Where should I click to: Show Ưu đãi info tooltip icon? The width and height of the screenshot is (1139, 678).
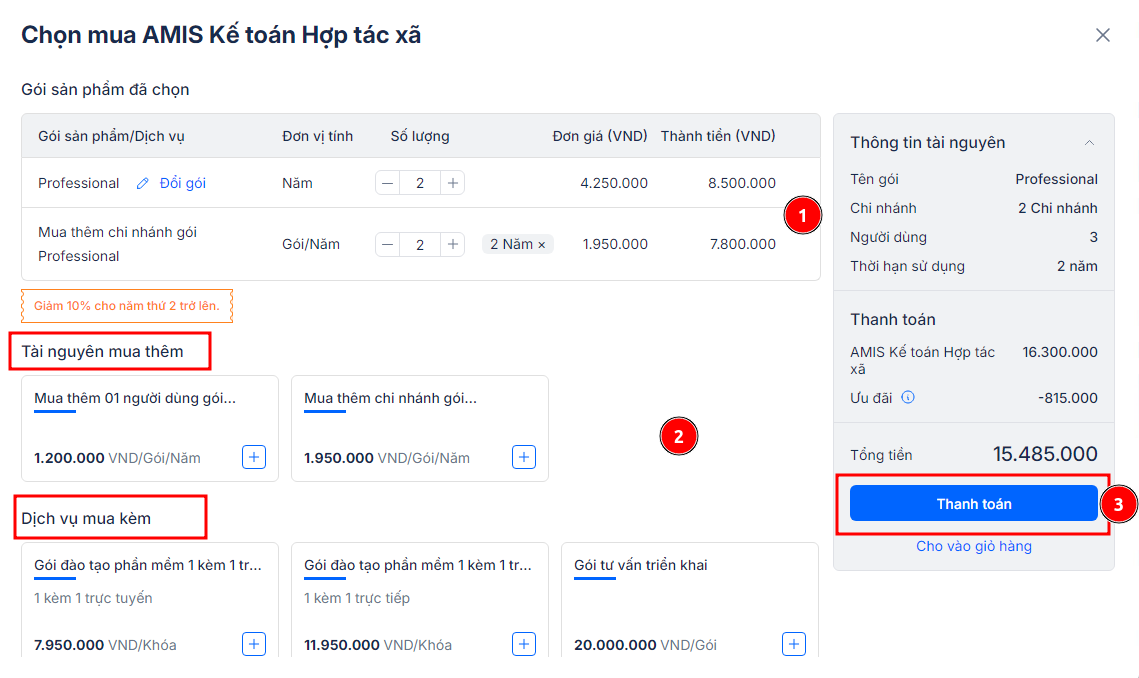pyautogui.click(x=908, y=397)
